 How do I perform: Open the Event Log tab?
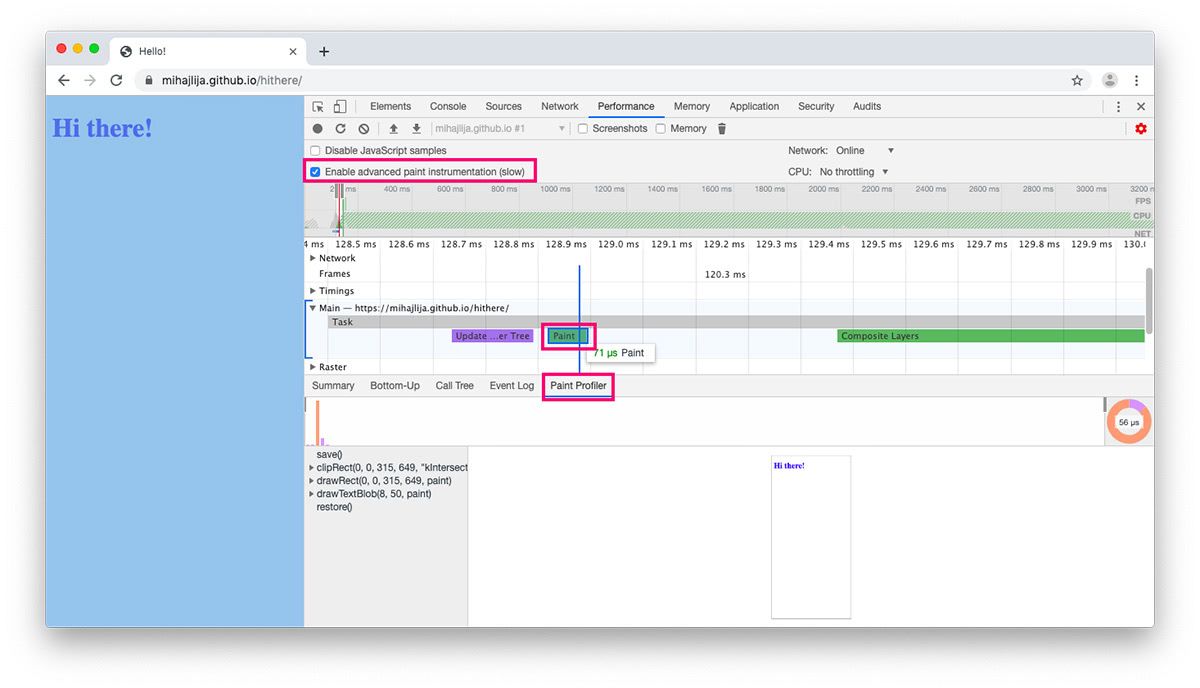pyautogui.click(x=511, y=385)
